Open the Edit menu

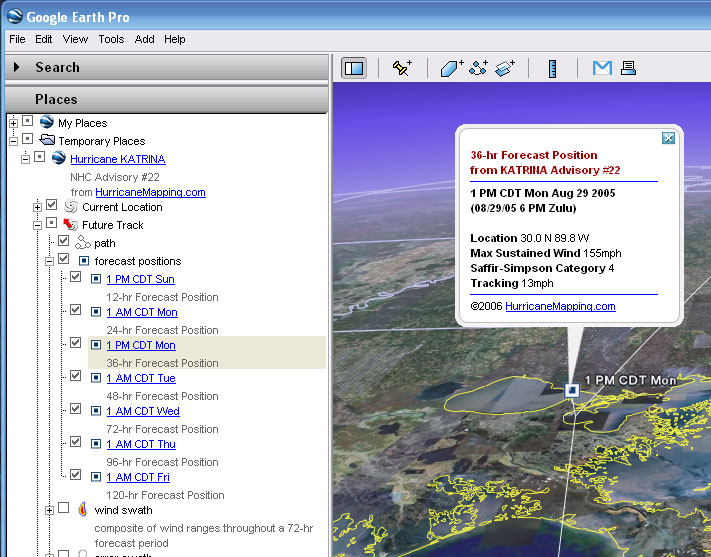point(44,39)
